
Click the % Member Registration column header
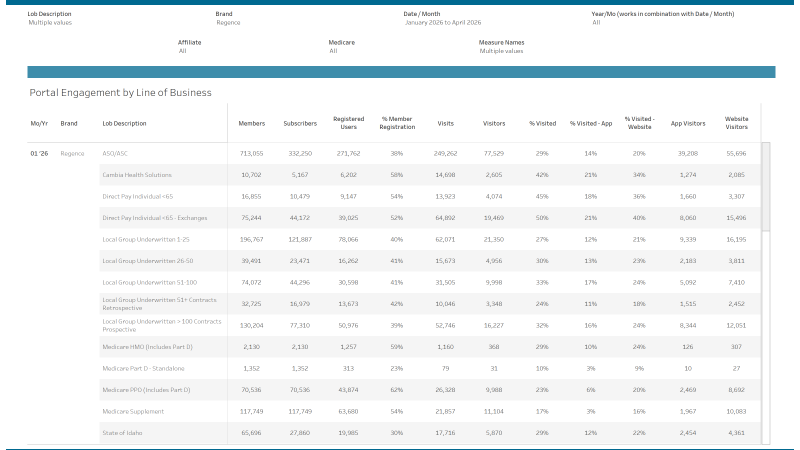[x=397, y=124]
